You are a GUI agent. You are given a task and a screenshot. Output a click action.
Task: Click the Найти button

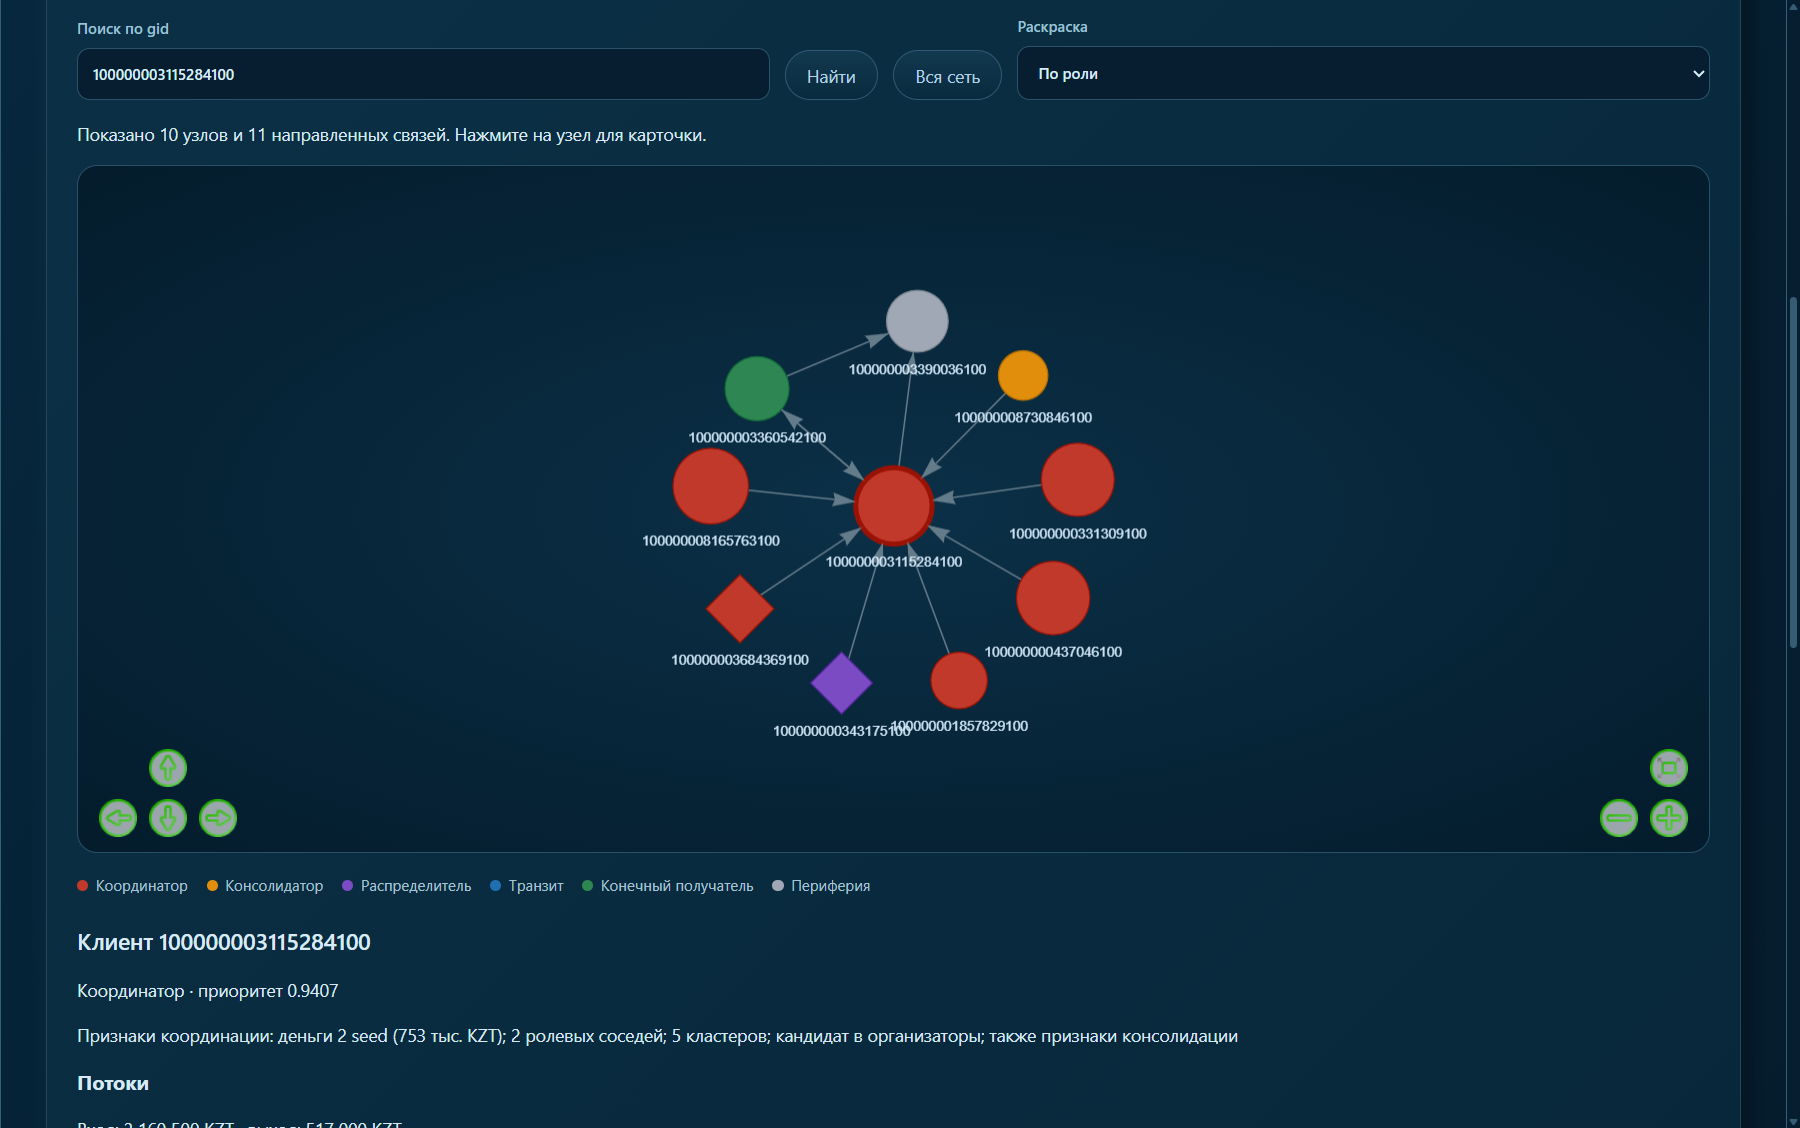(x=831, y=75)
